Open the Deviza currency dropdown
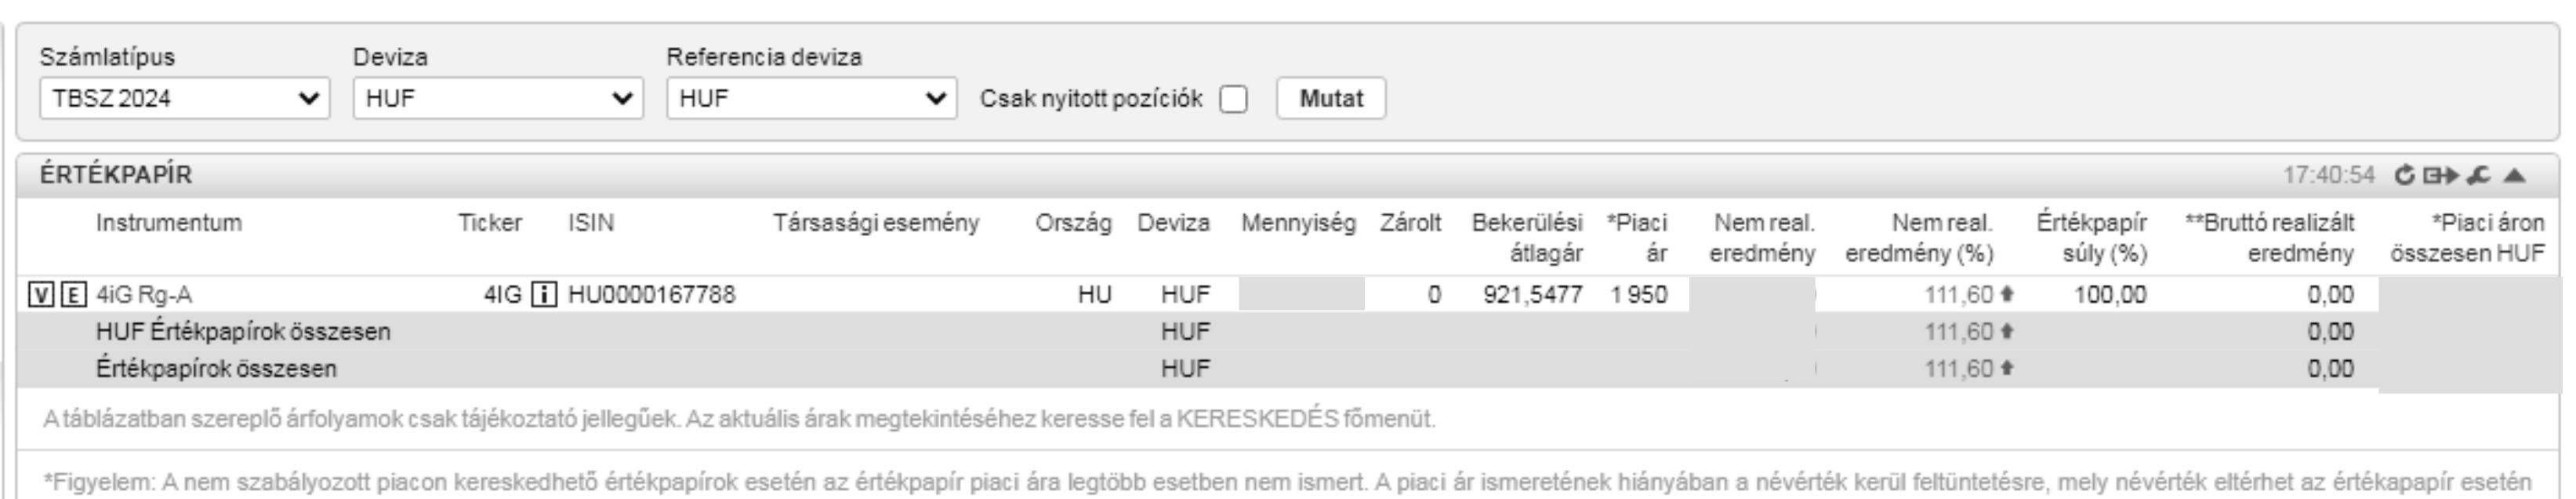Screen dimensions: 2576x499 coord(498,98)
